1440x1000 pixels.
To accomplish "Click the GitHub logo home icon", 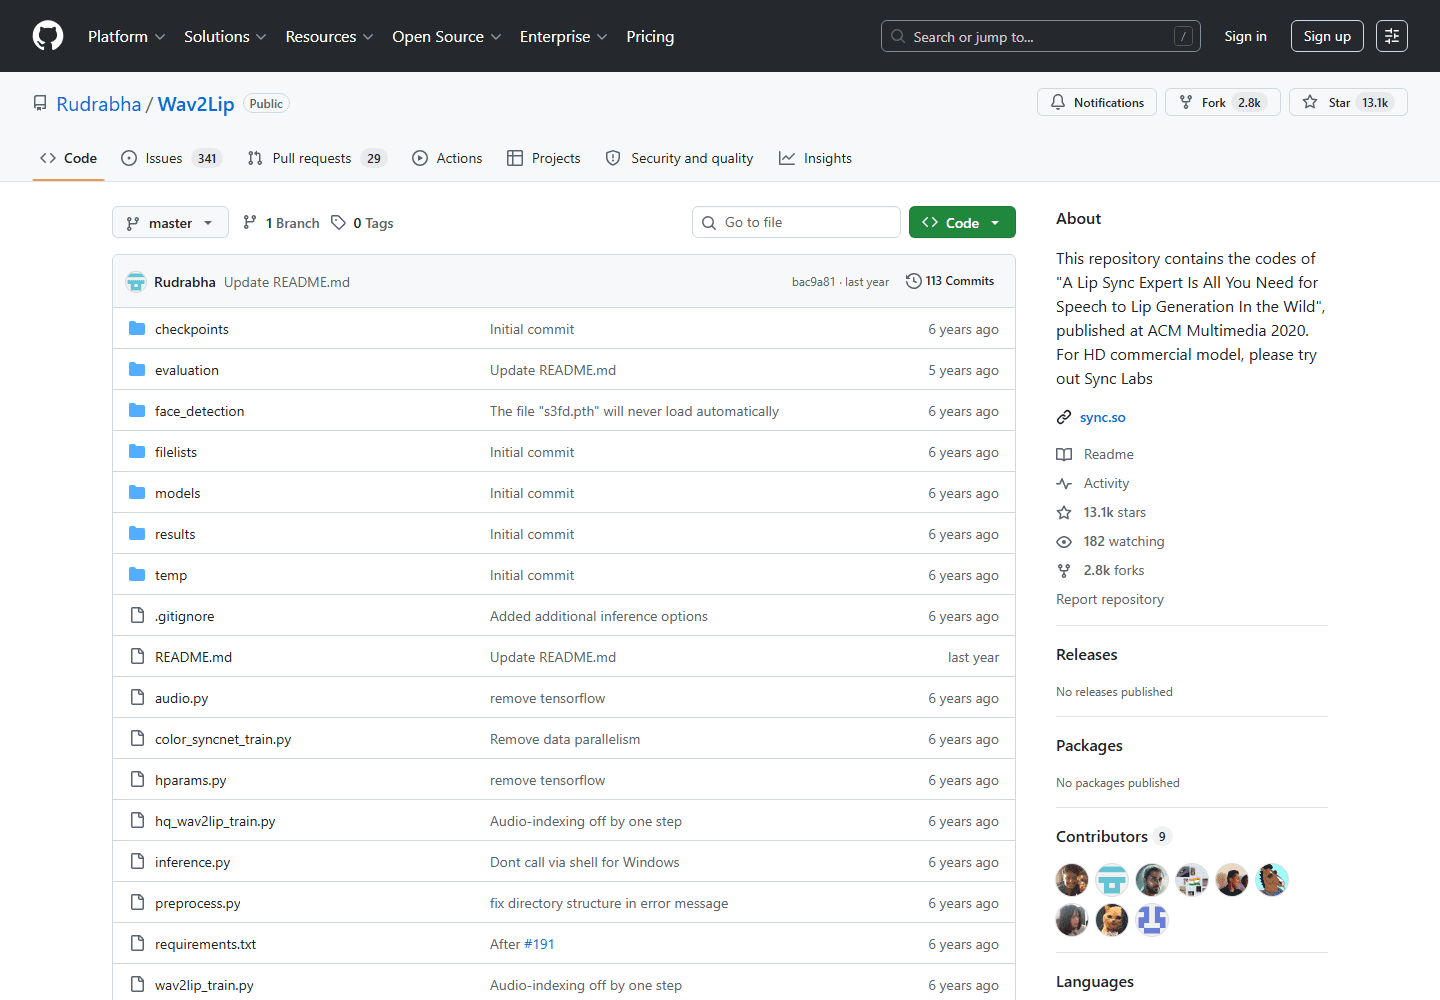I will point(48,36).
